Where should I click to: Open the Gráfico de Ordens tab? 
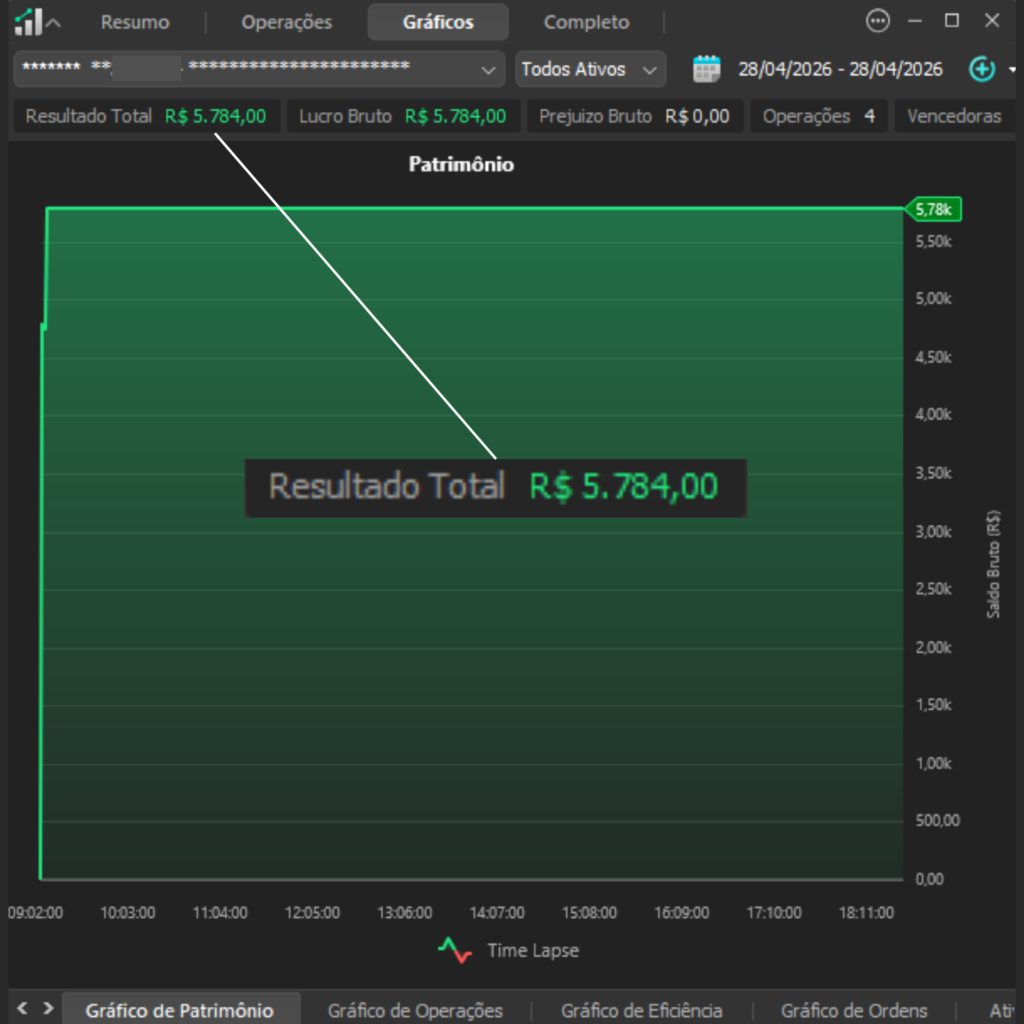click(854, 1011)
